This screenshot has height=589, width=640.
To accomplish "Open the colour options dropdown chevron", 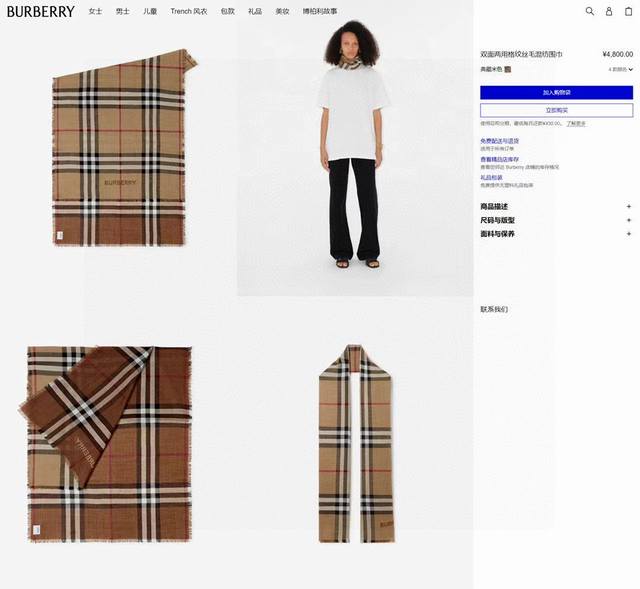I will coord(631,69).
